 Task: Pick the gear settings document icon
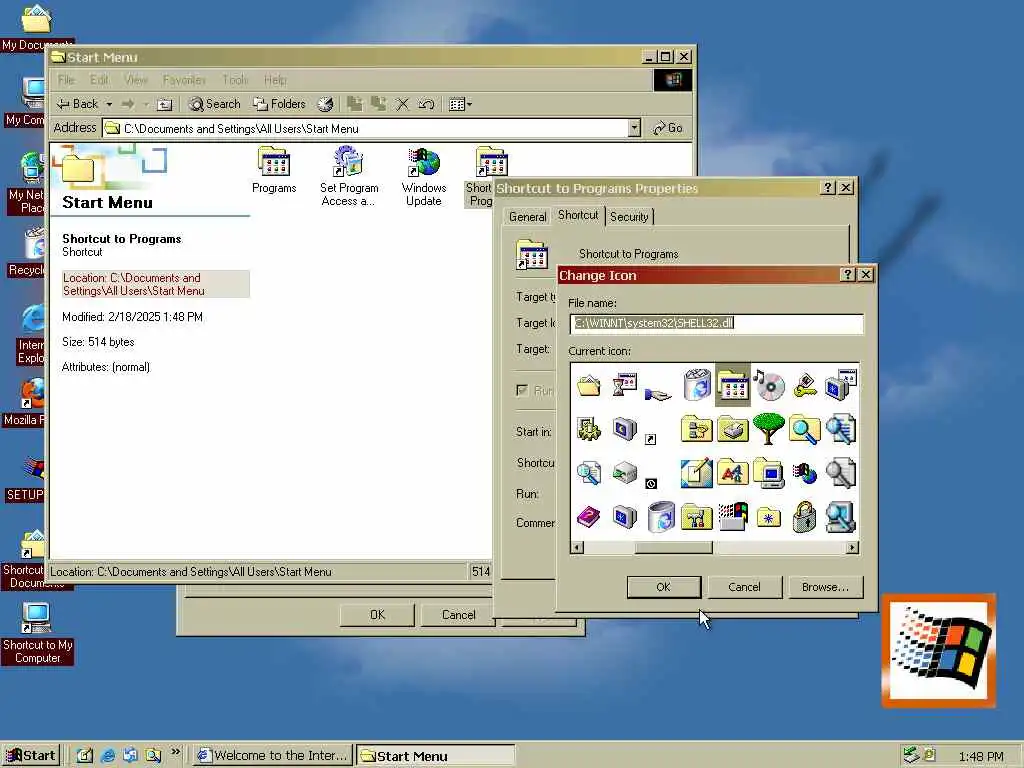pos(588,429)
